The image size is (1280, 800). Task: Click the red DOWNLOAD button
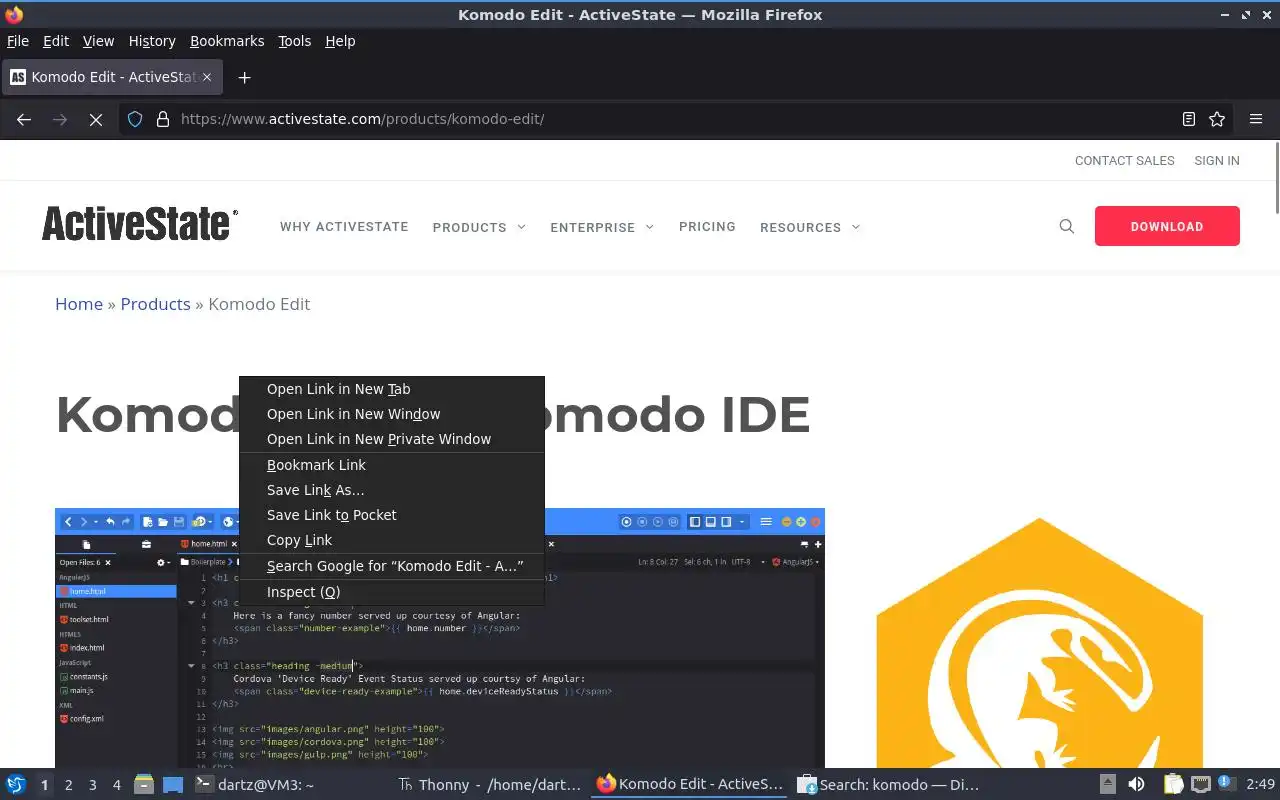pyautogui.click(x=1167, y=226)
